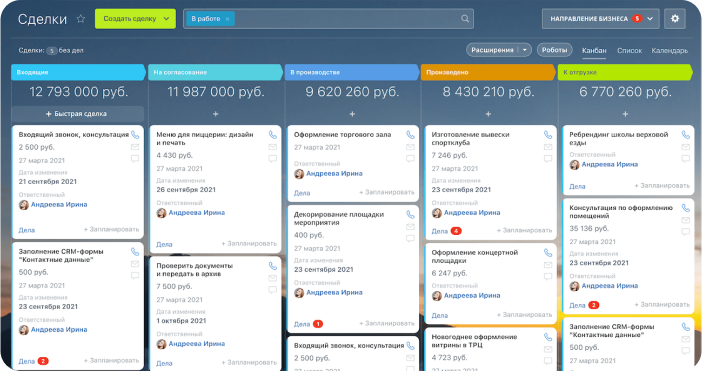Phone icon on 'Проверить документы' card

(x=272, y=266)
